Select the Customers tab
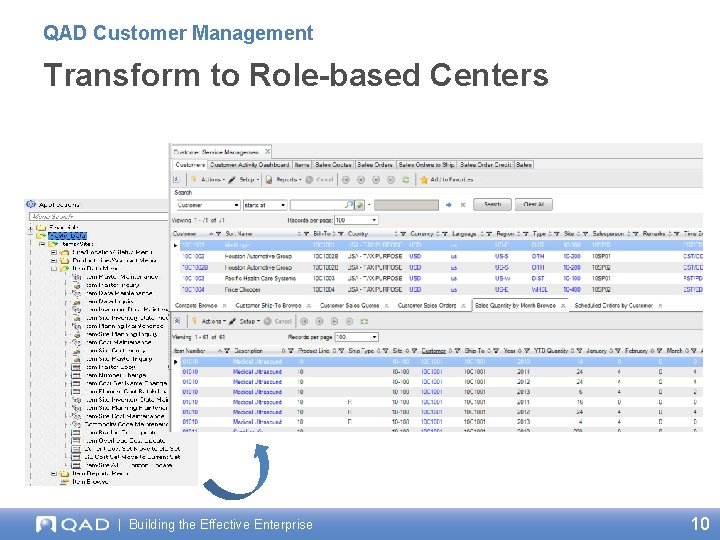The image size is (720, 540). click(x=190, y=164)
